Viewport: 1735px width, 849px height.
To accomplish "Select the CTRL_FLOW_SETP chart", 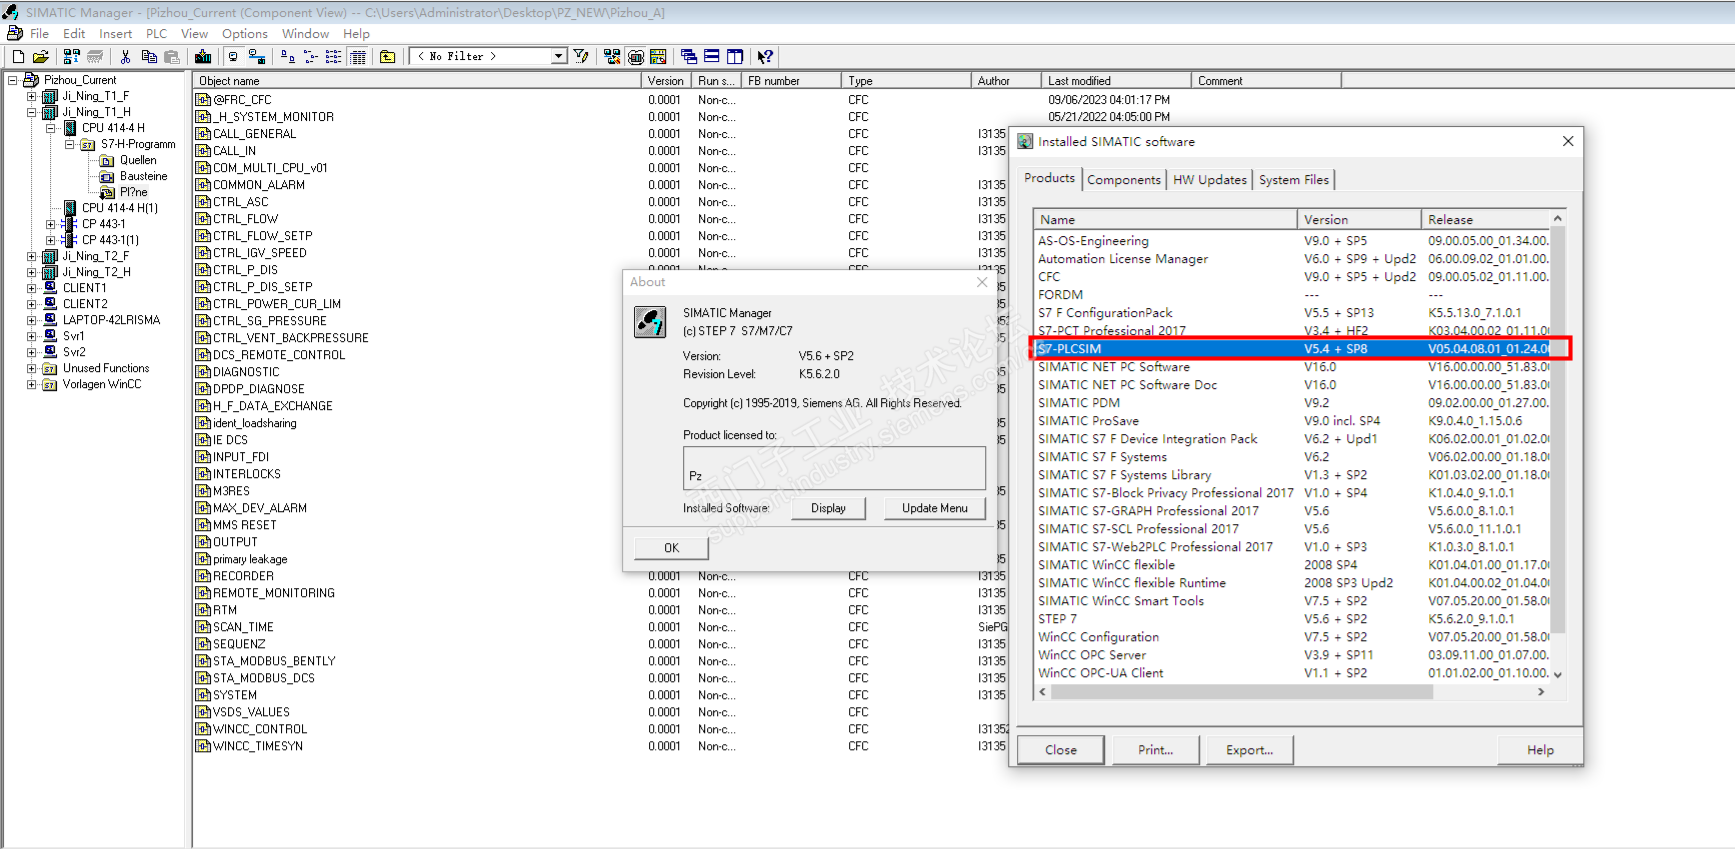I will coord(262,236).
